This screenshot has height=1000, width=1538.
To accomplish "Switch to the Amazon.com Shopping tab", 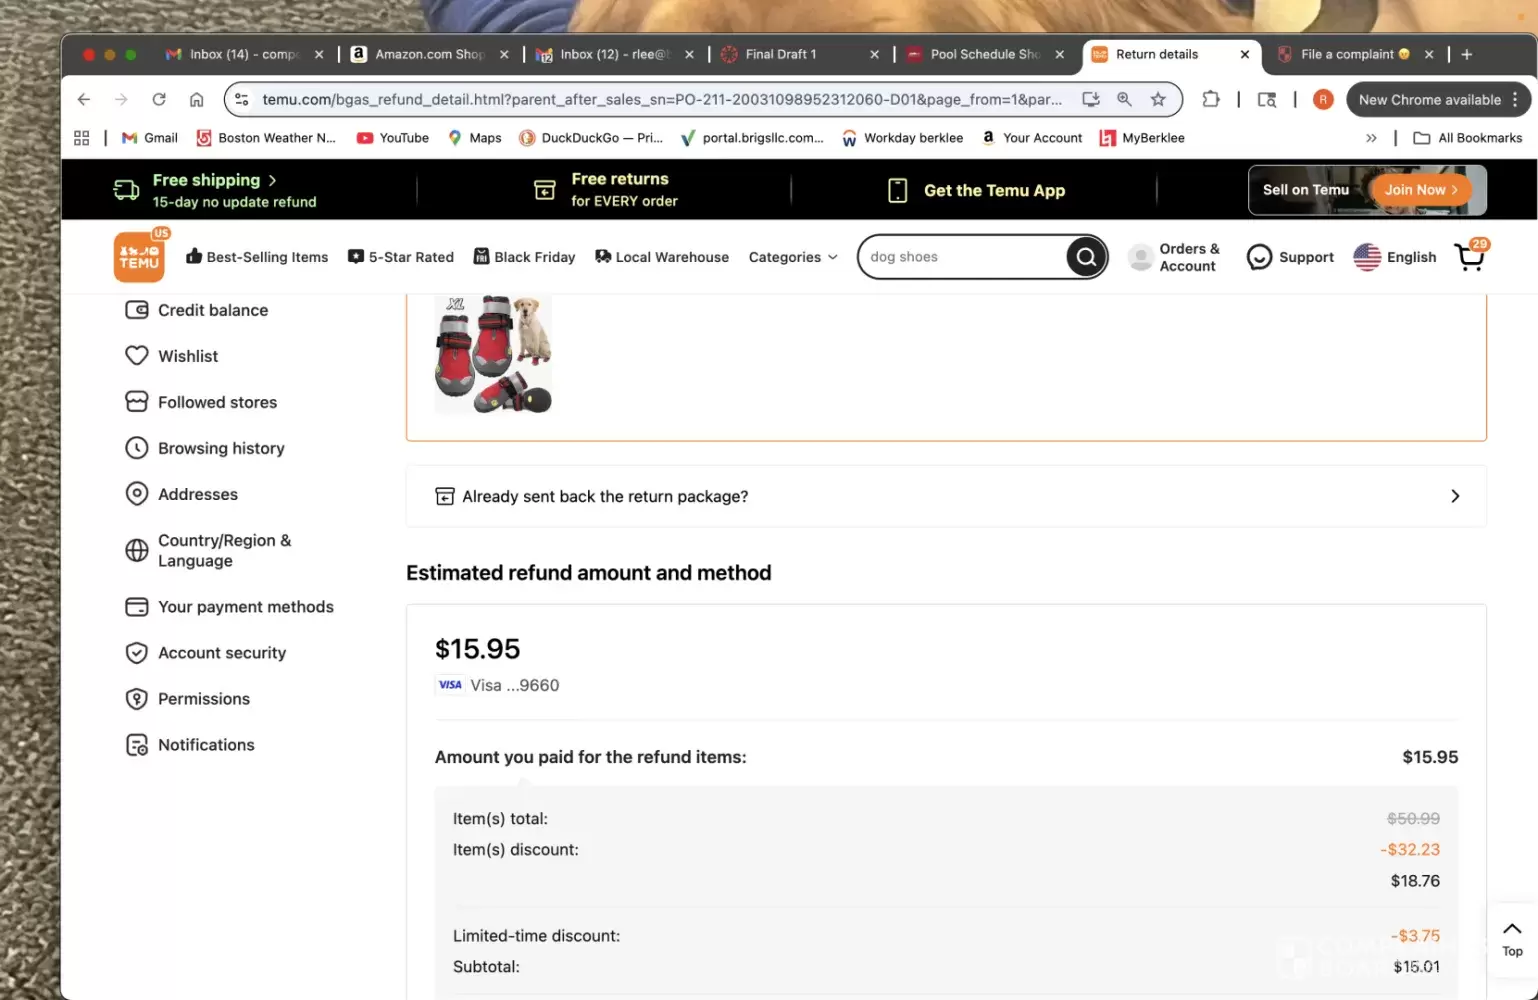I will click(428, 54).
